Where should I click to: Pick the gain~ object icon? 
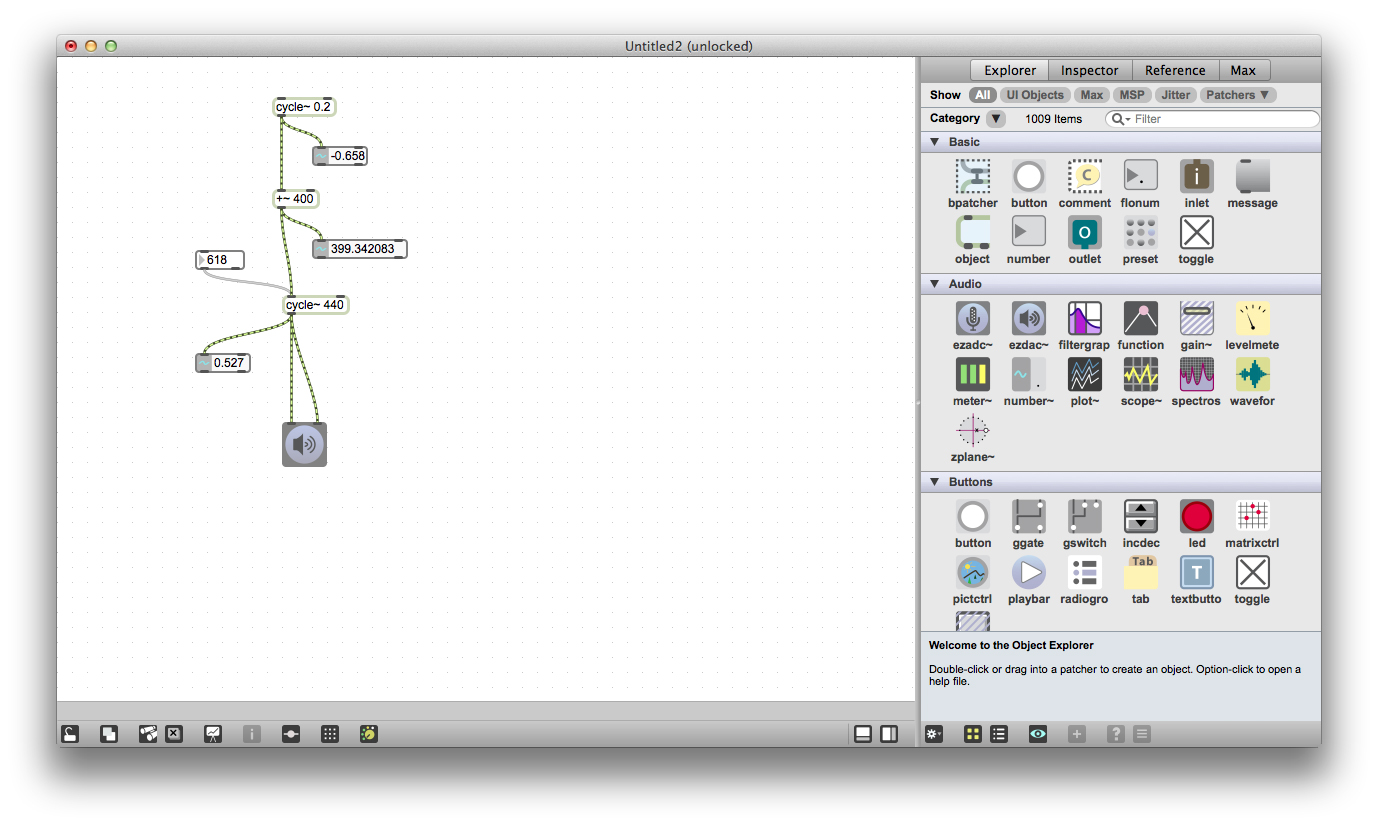[1196, 319]
